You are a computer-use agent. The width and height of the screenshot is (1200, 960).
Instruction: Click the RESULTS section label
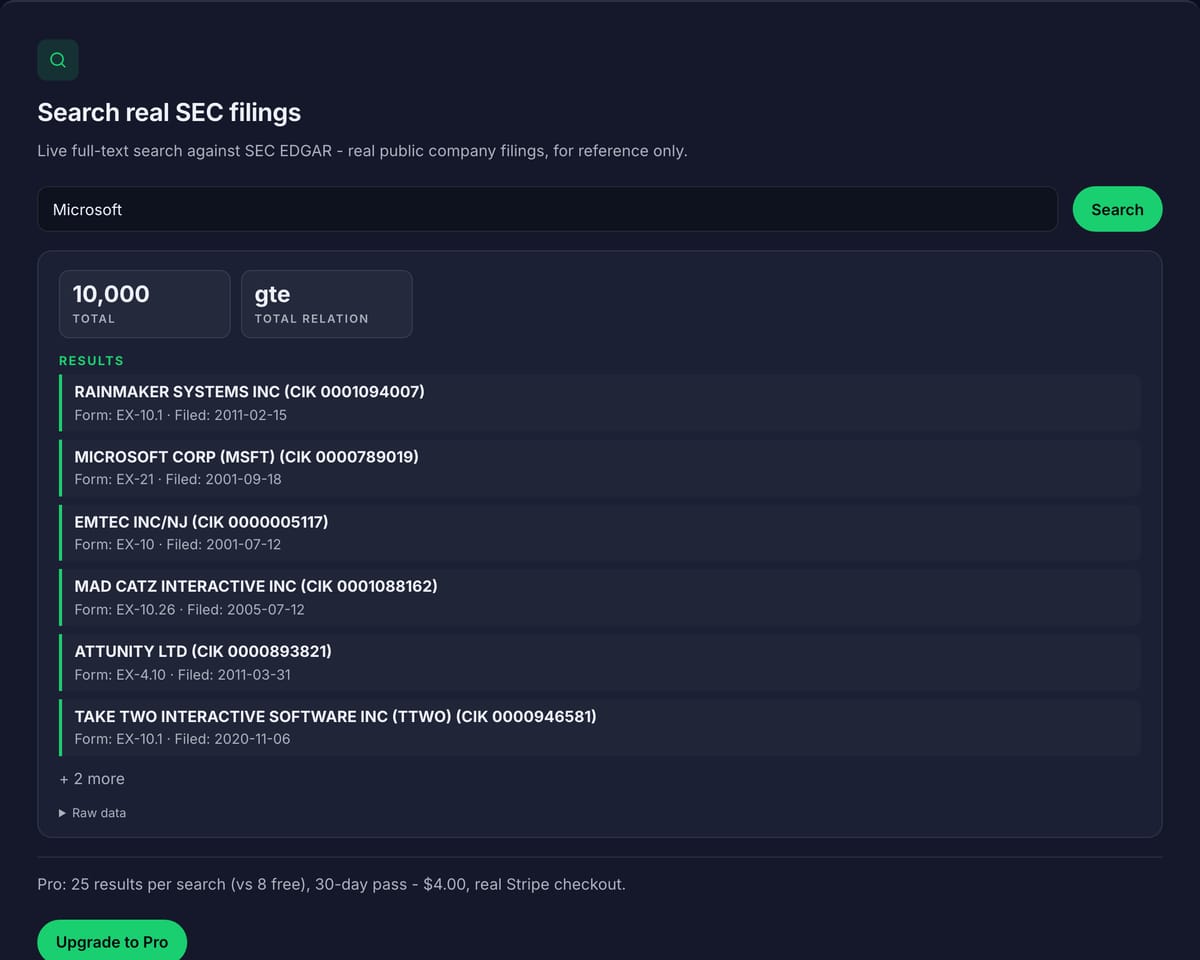91,361
